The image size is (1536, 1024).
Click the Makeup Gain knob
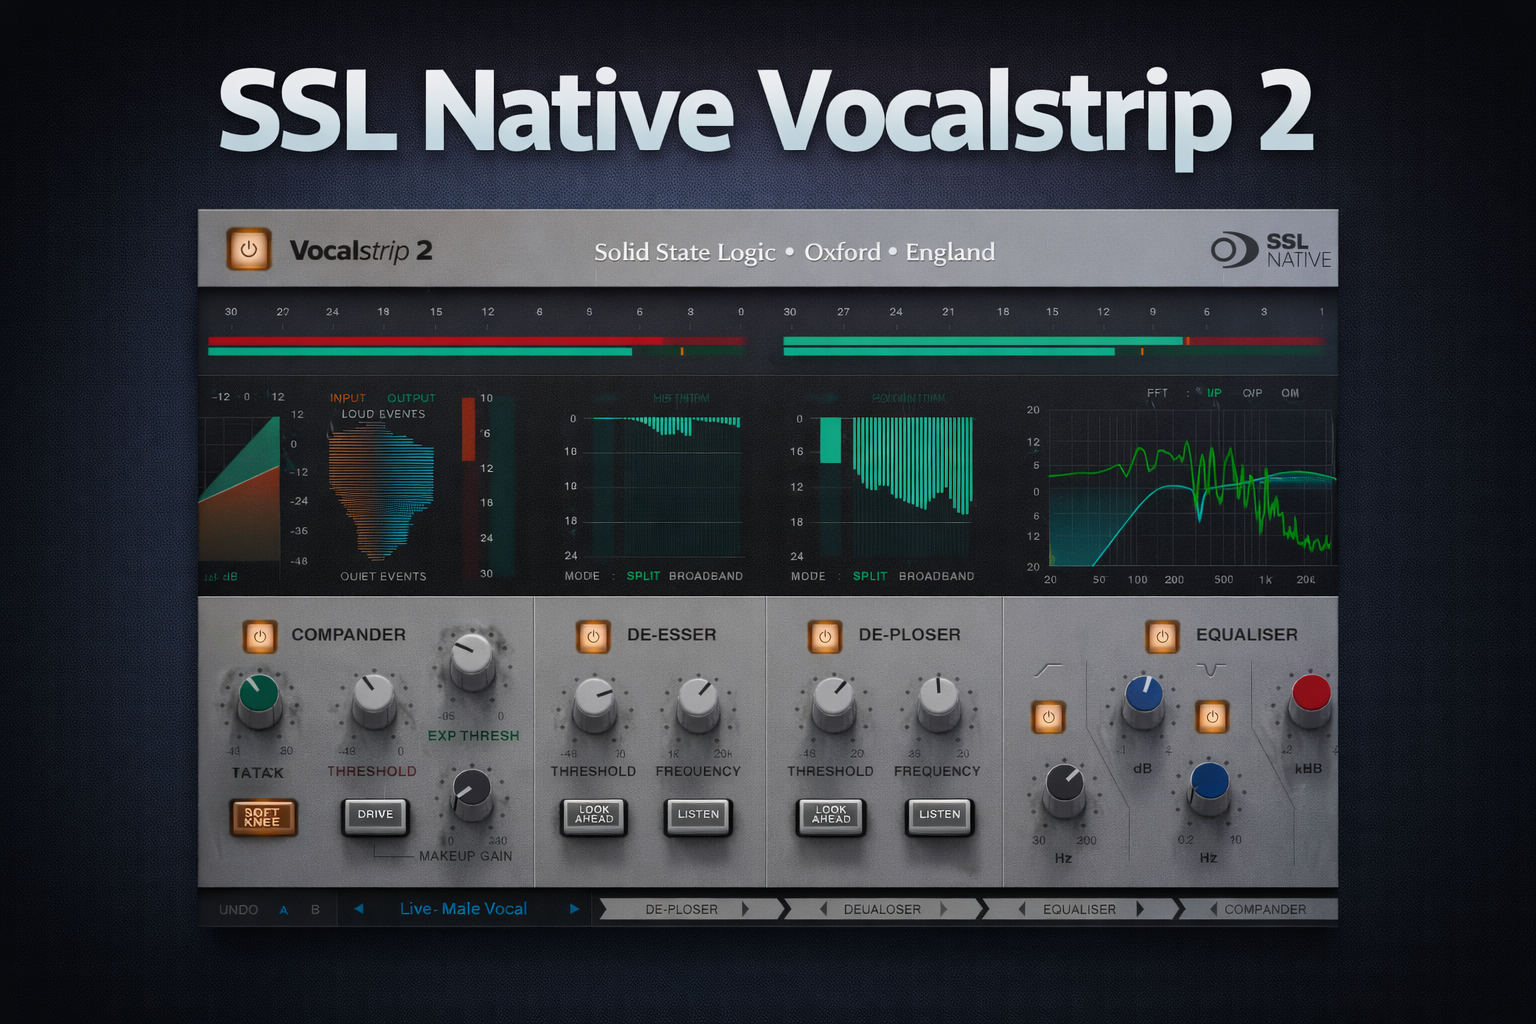471,792
